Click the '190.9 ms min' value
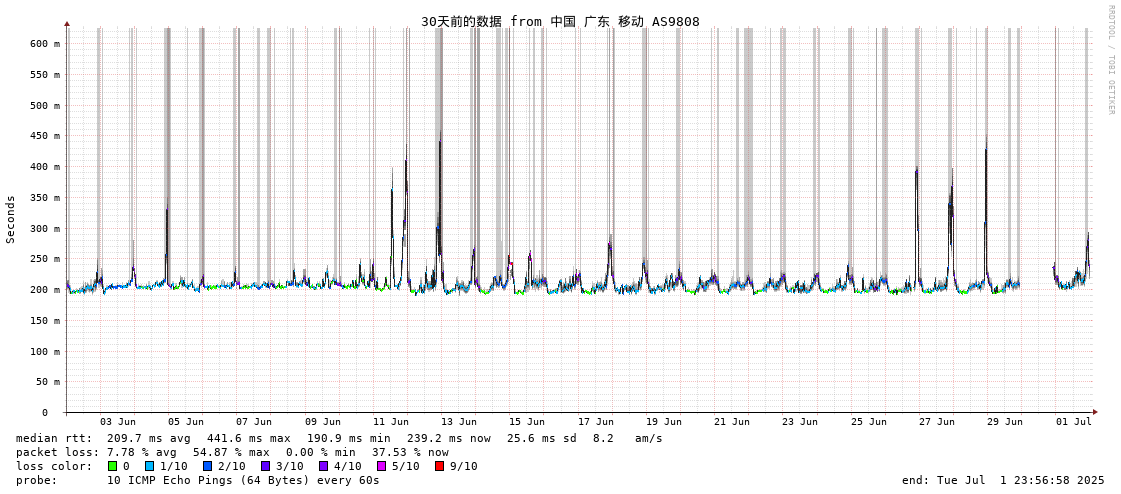Image resolution: width=1121 pixels, height=494 pixels. (x=349, y=438)
